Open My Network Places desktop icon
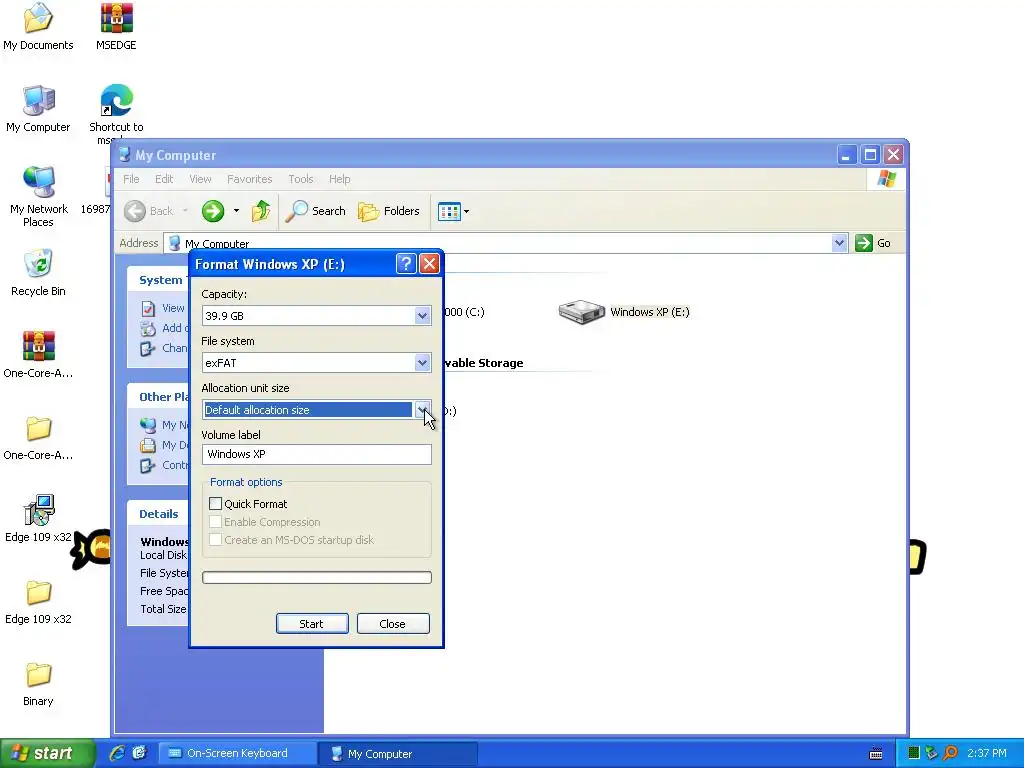Screen dimensions: 1024x768 click(39, 197)
